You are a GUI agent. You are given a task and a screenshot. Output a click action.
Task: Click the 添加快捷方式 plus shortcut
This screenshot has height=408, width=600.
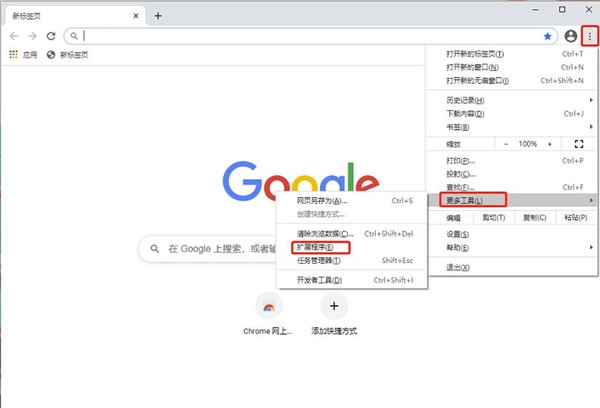(x=334, y=306)
